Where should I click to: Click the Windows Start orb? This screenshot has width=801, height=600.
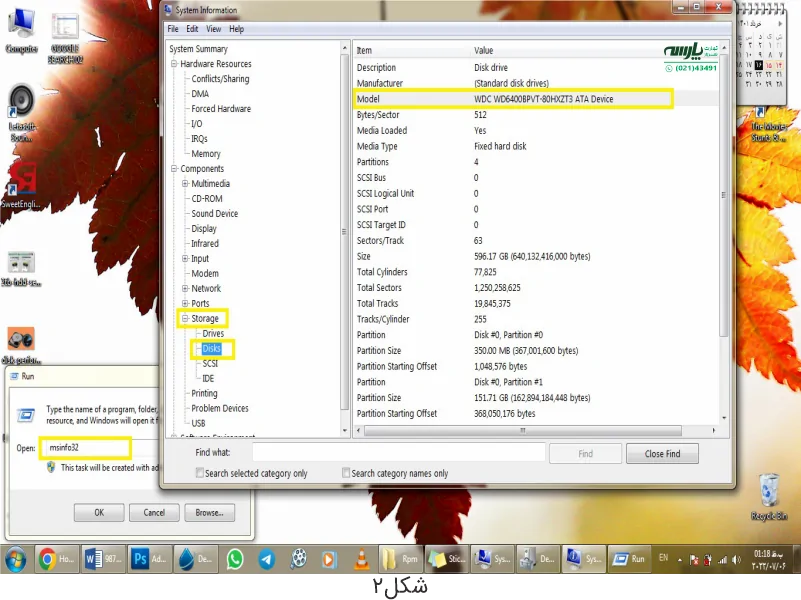15,559
